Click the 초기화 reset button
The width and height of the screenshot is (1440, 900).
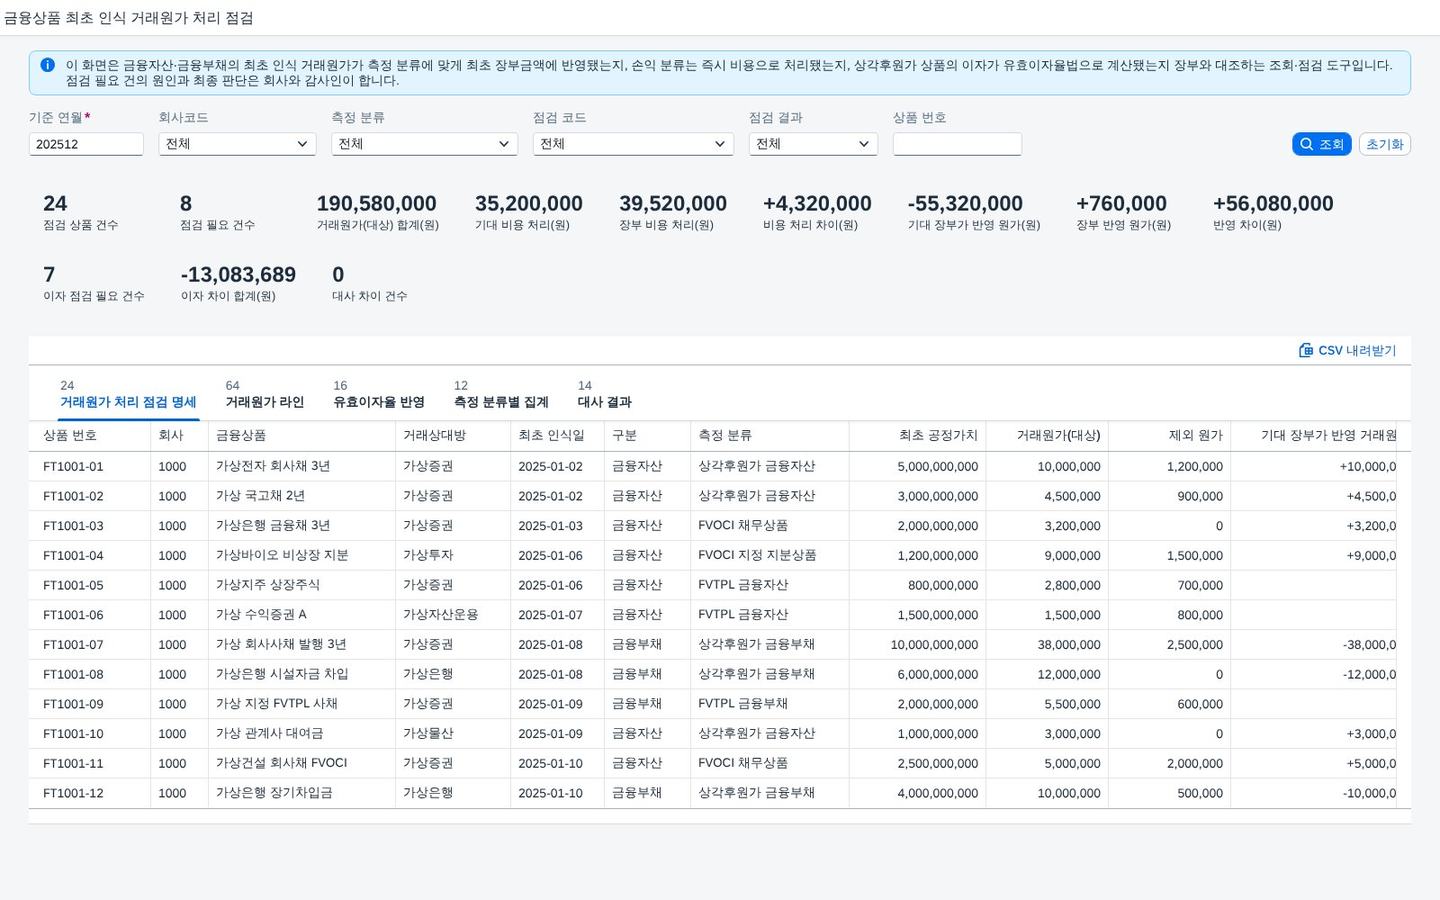tap(1384, 144)
